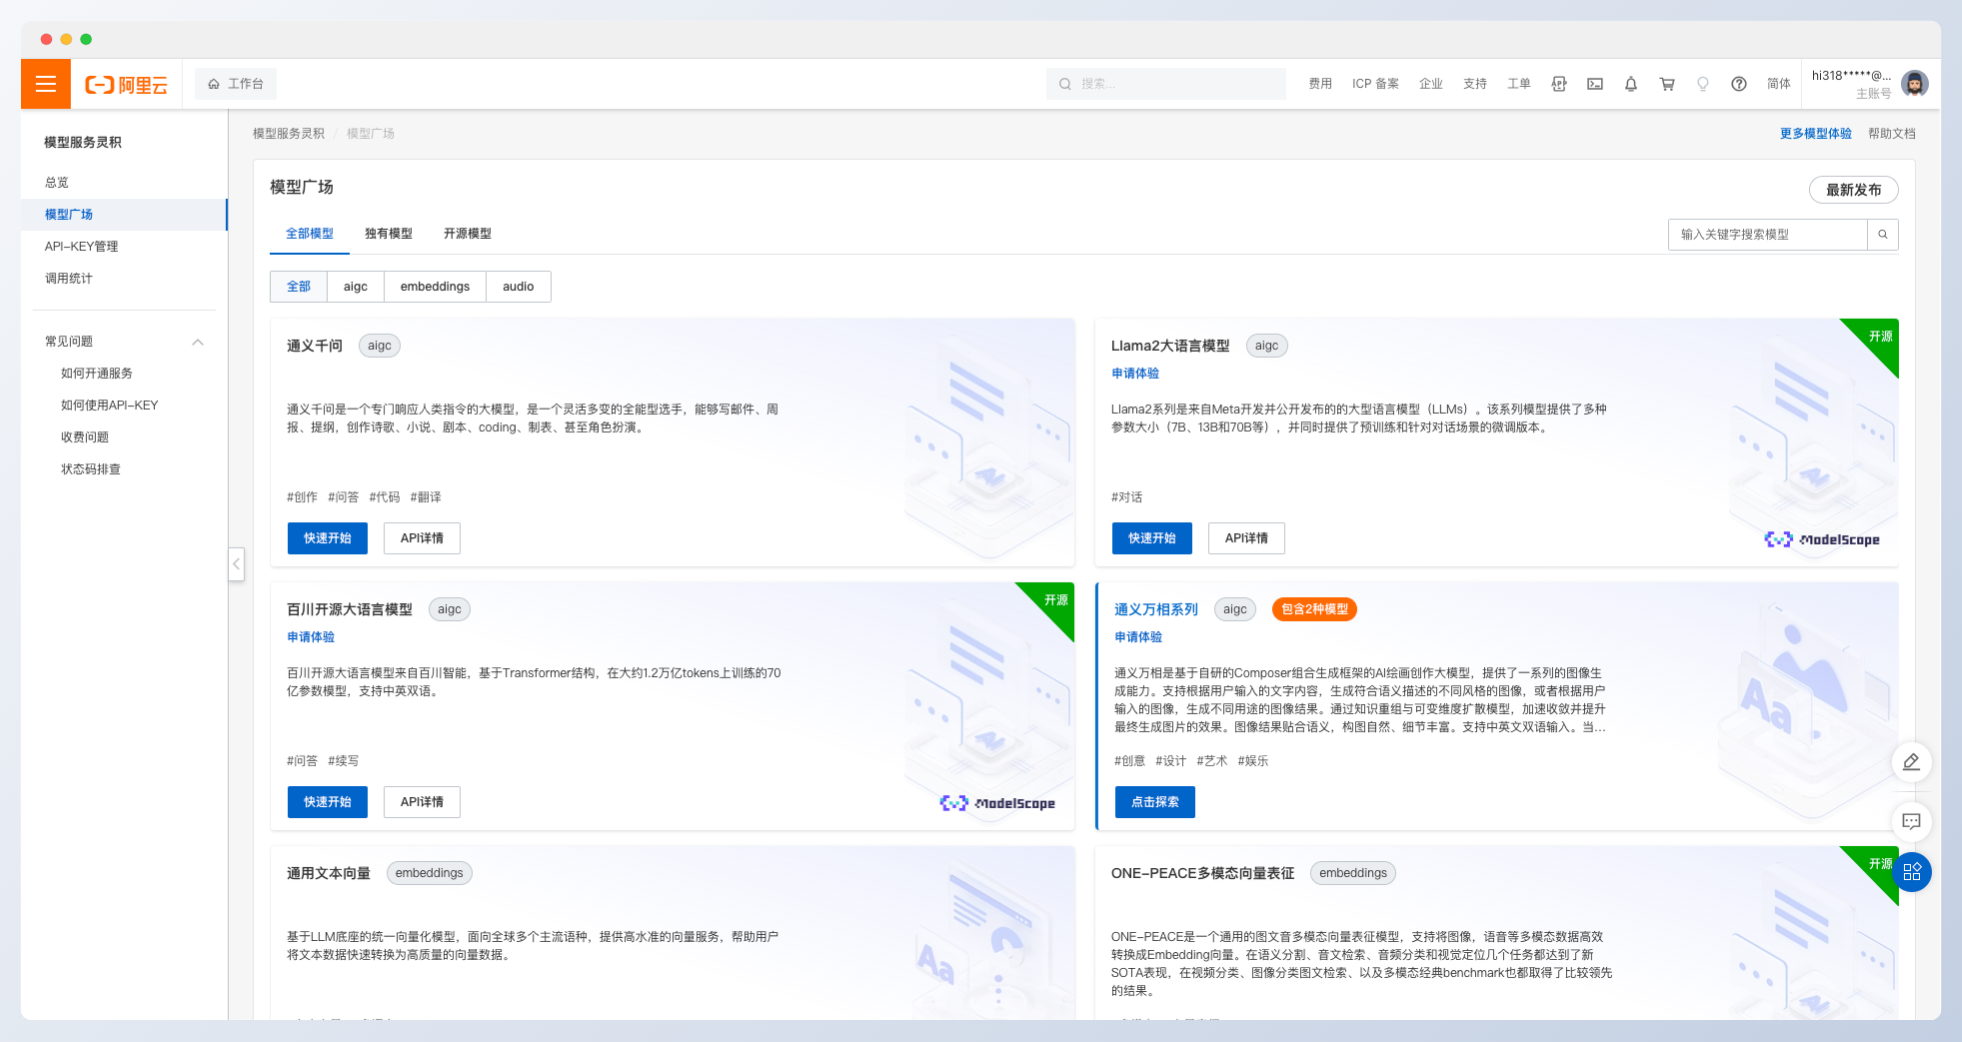The image size is (1962, 1042).
Task: Open 状态码排查 FAQ
Action: (91, 469)
